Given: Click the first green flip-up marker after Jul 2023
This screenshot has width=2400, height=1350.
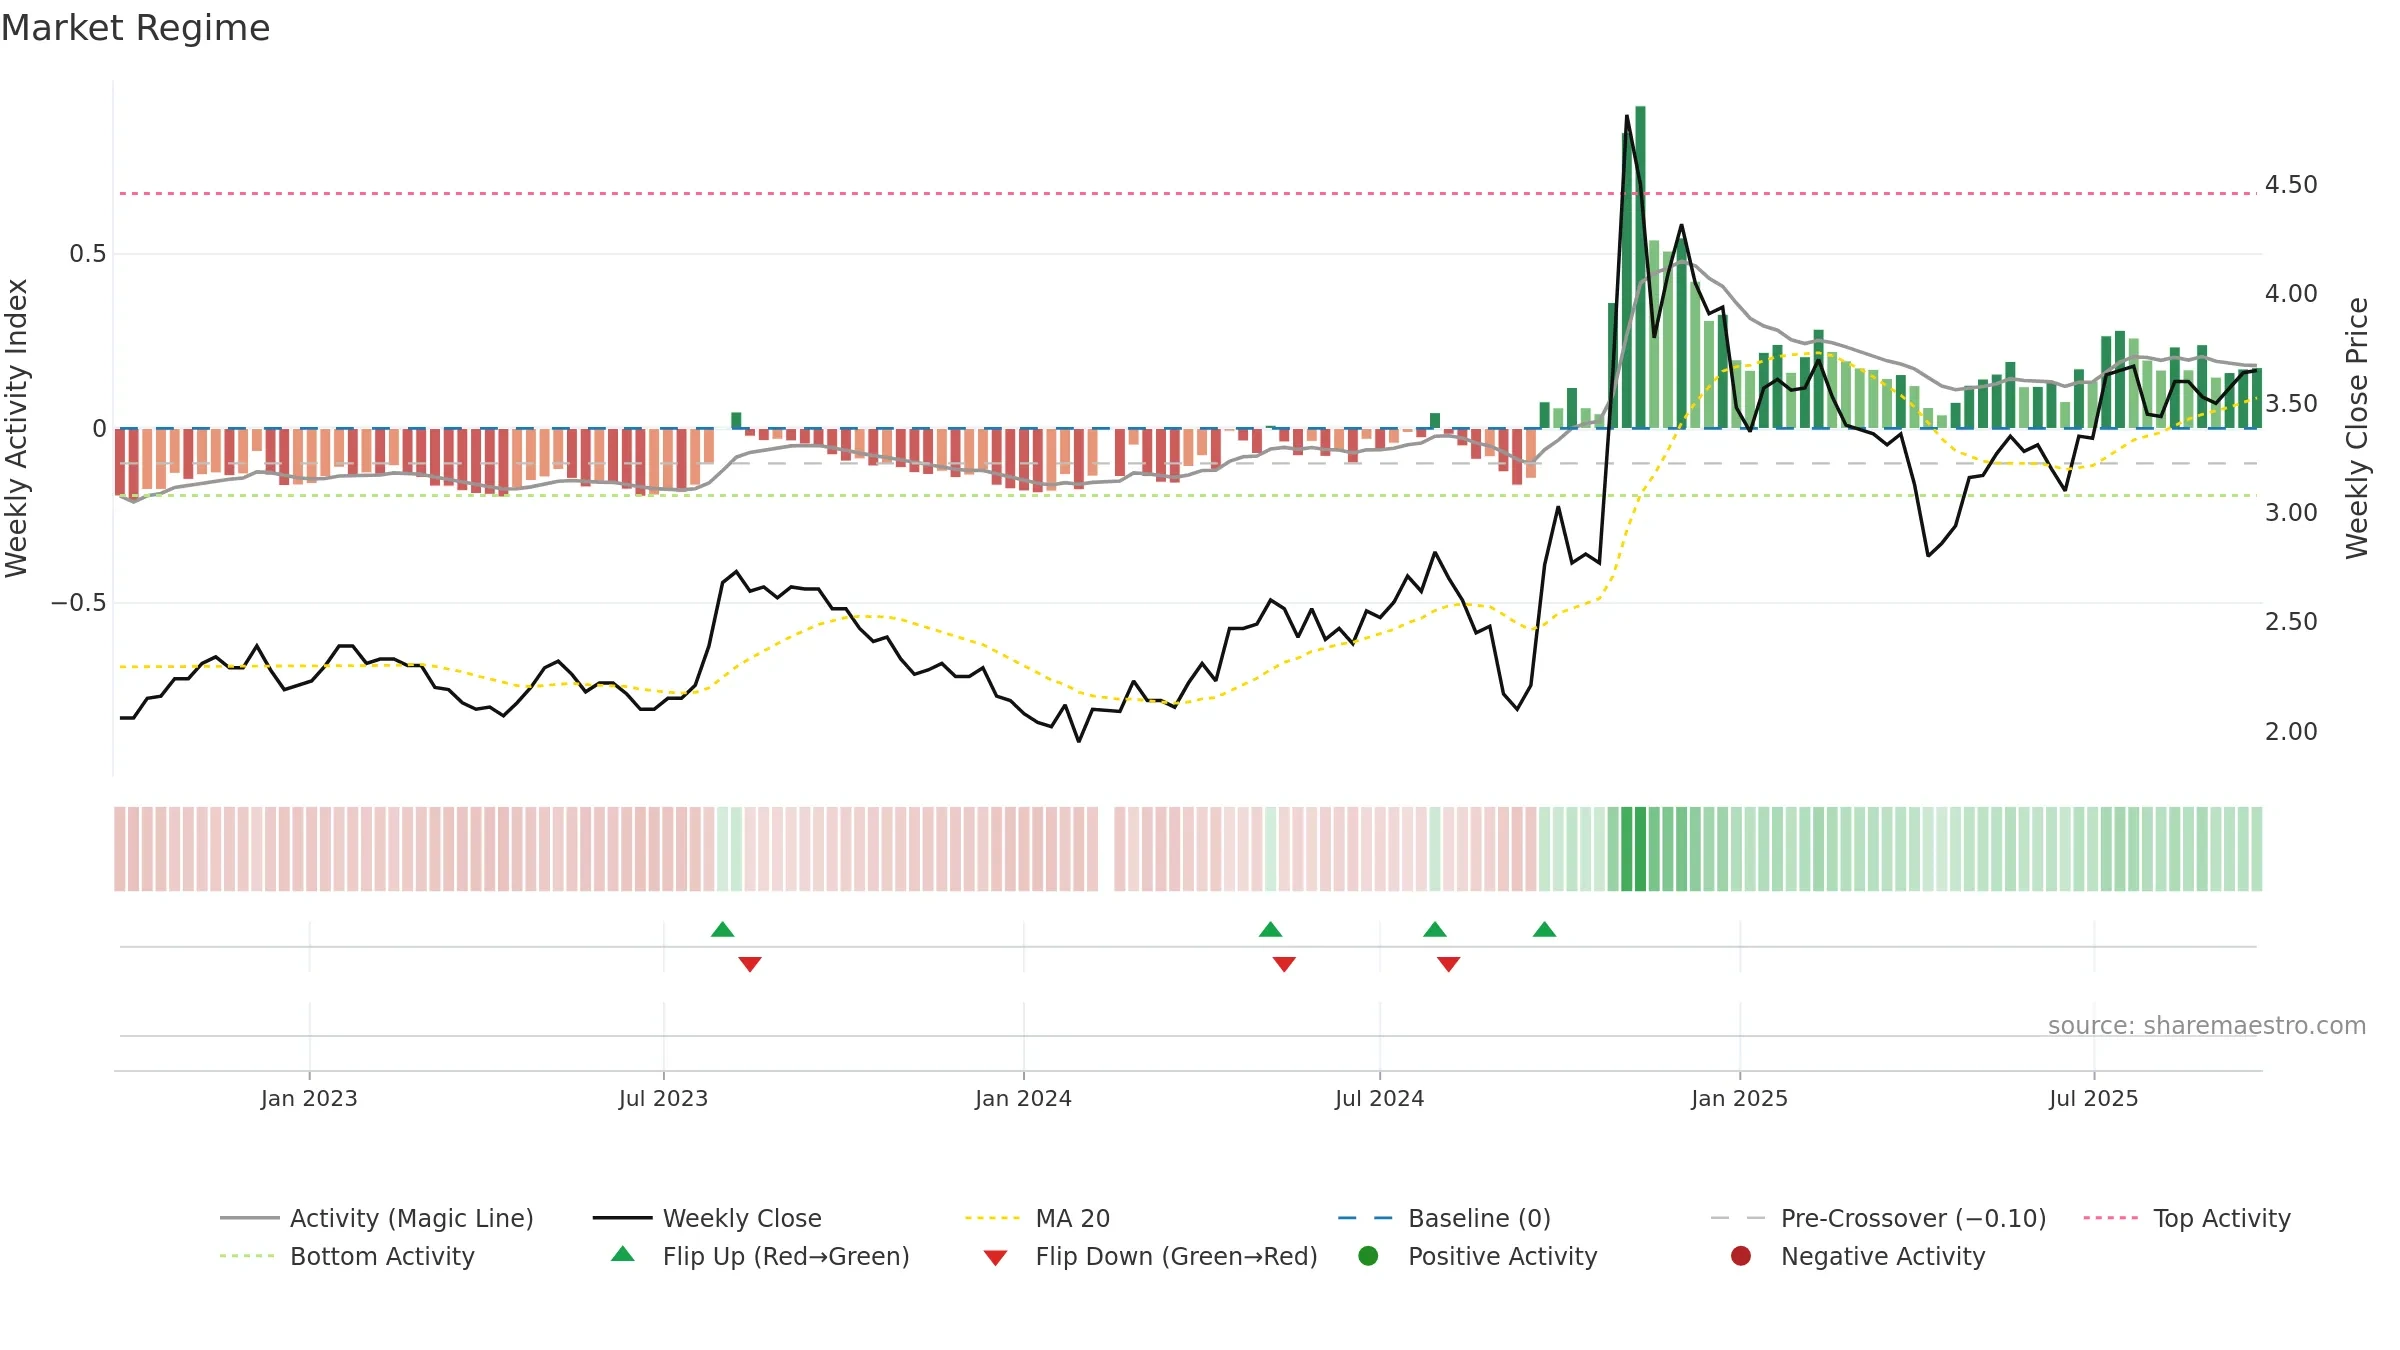Looking at the screenshot, I should pos(723,929).
